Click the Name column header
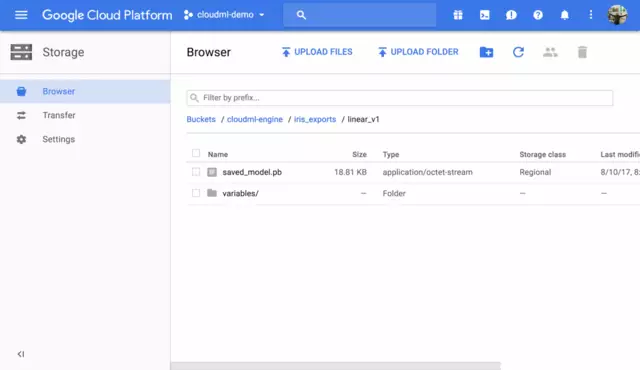Image resolution: width=640 pixels, height=370 pixels. click(x=218, y=155)
